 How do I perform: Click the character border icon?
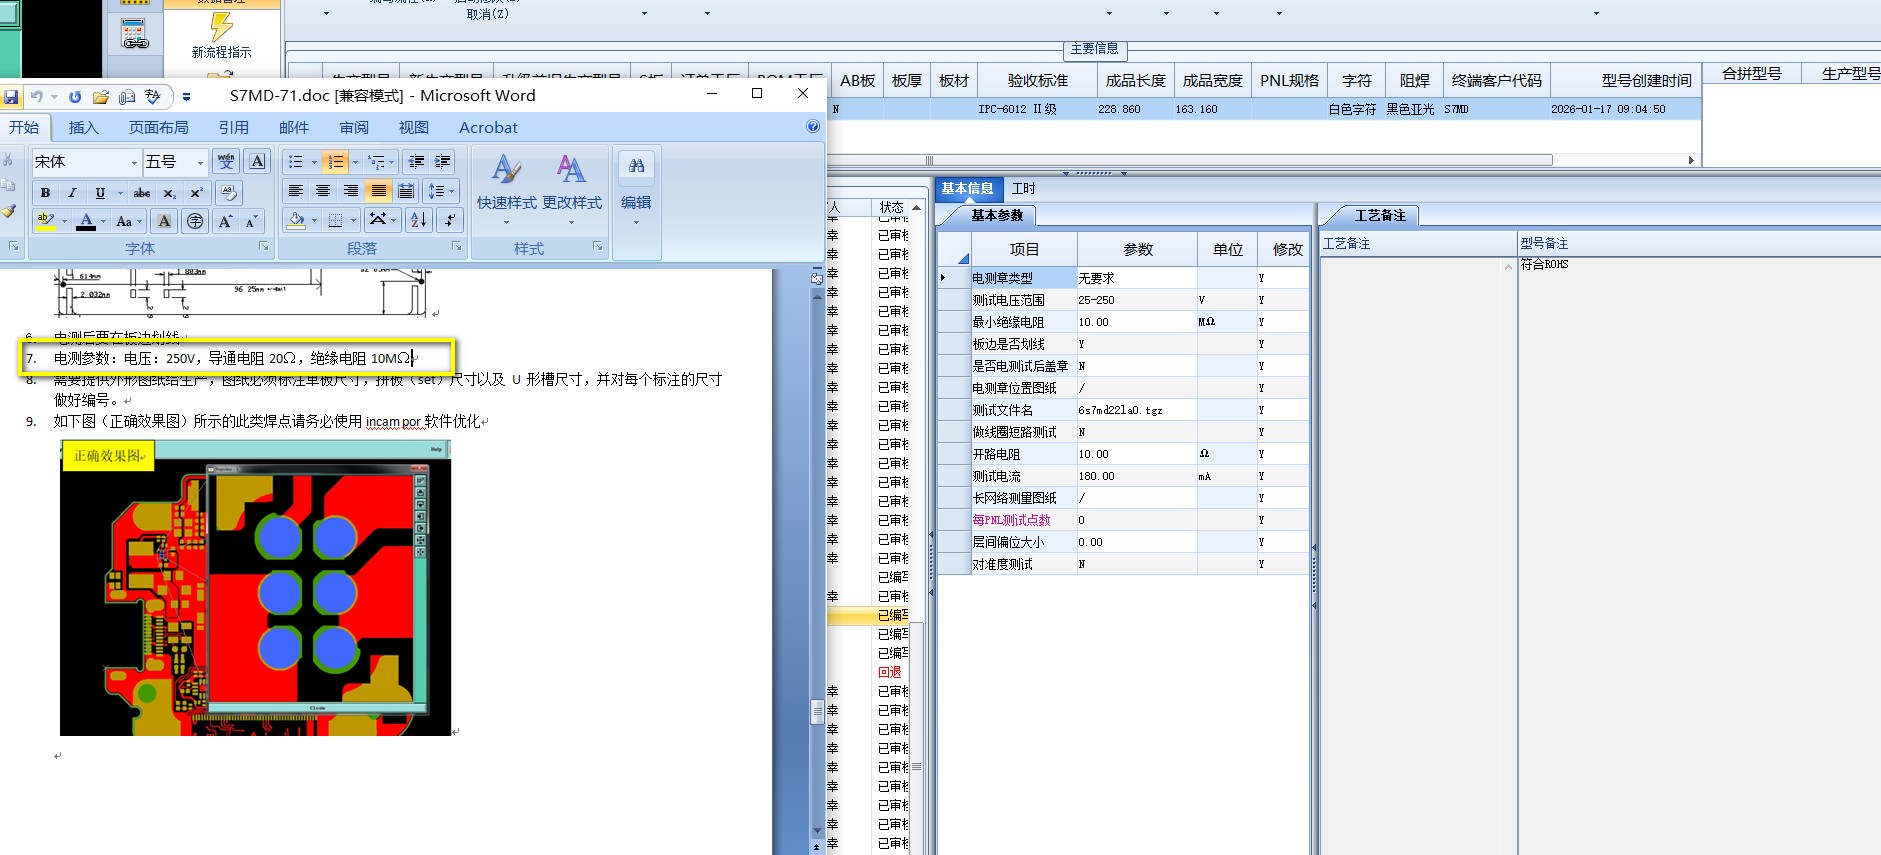point(257,162)
